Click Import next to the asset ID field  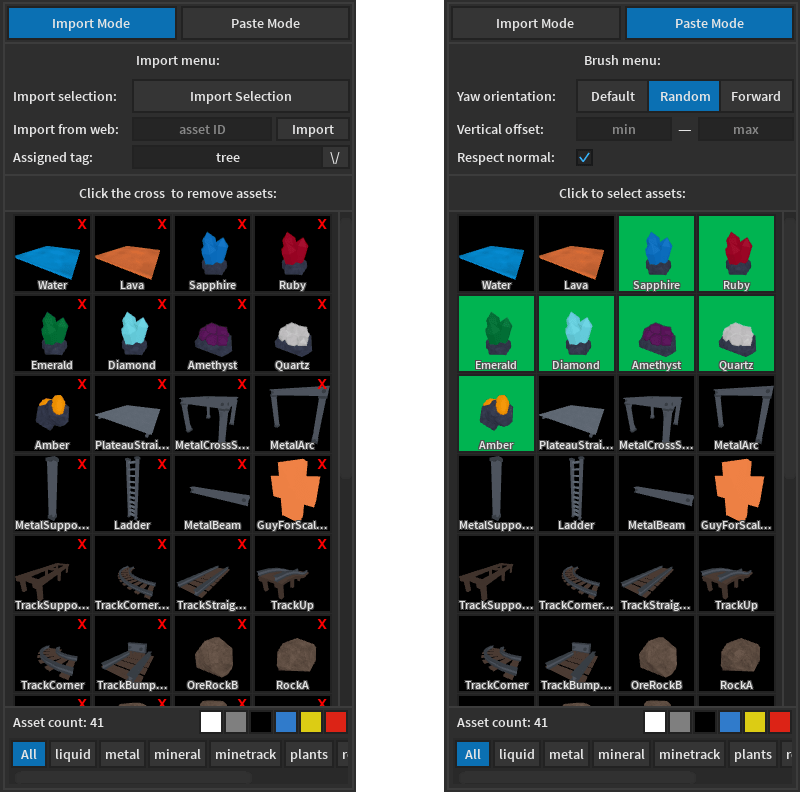[x=313, y=129]
